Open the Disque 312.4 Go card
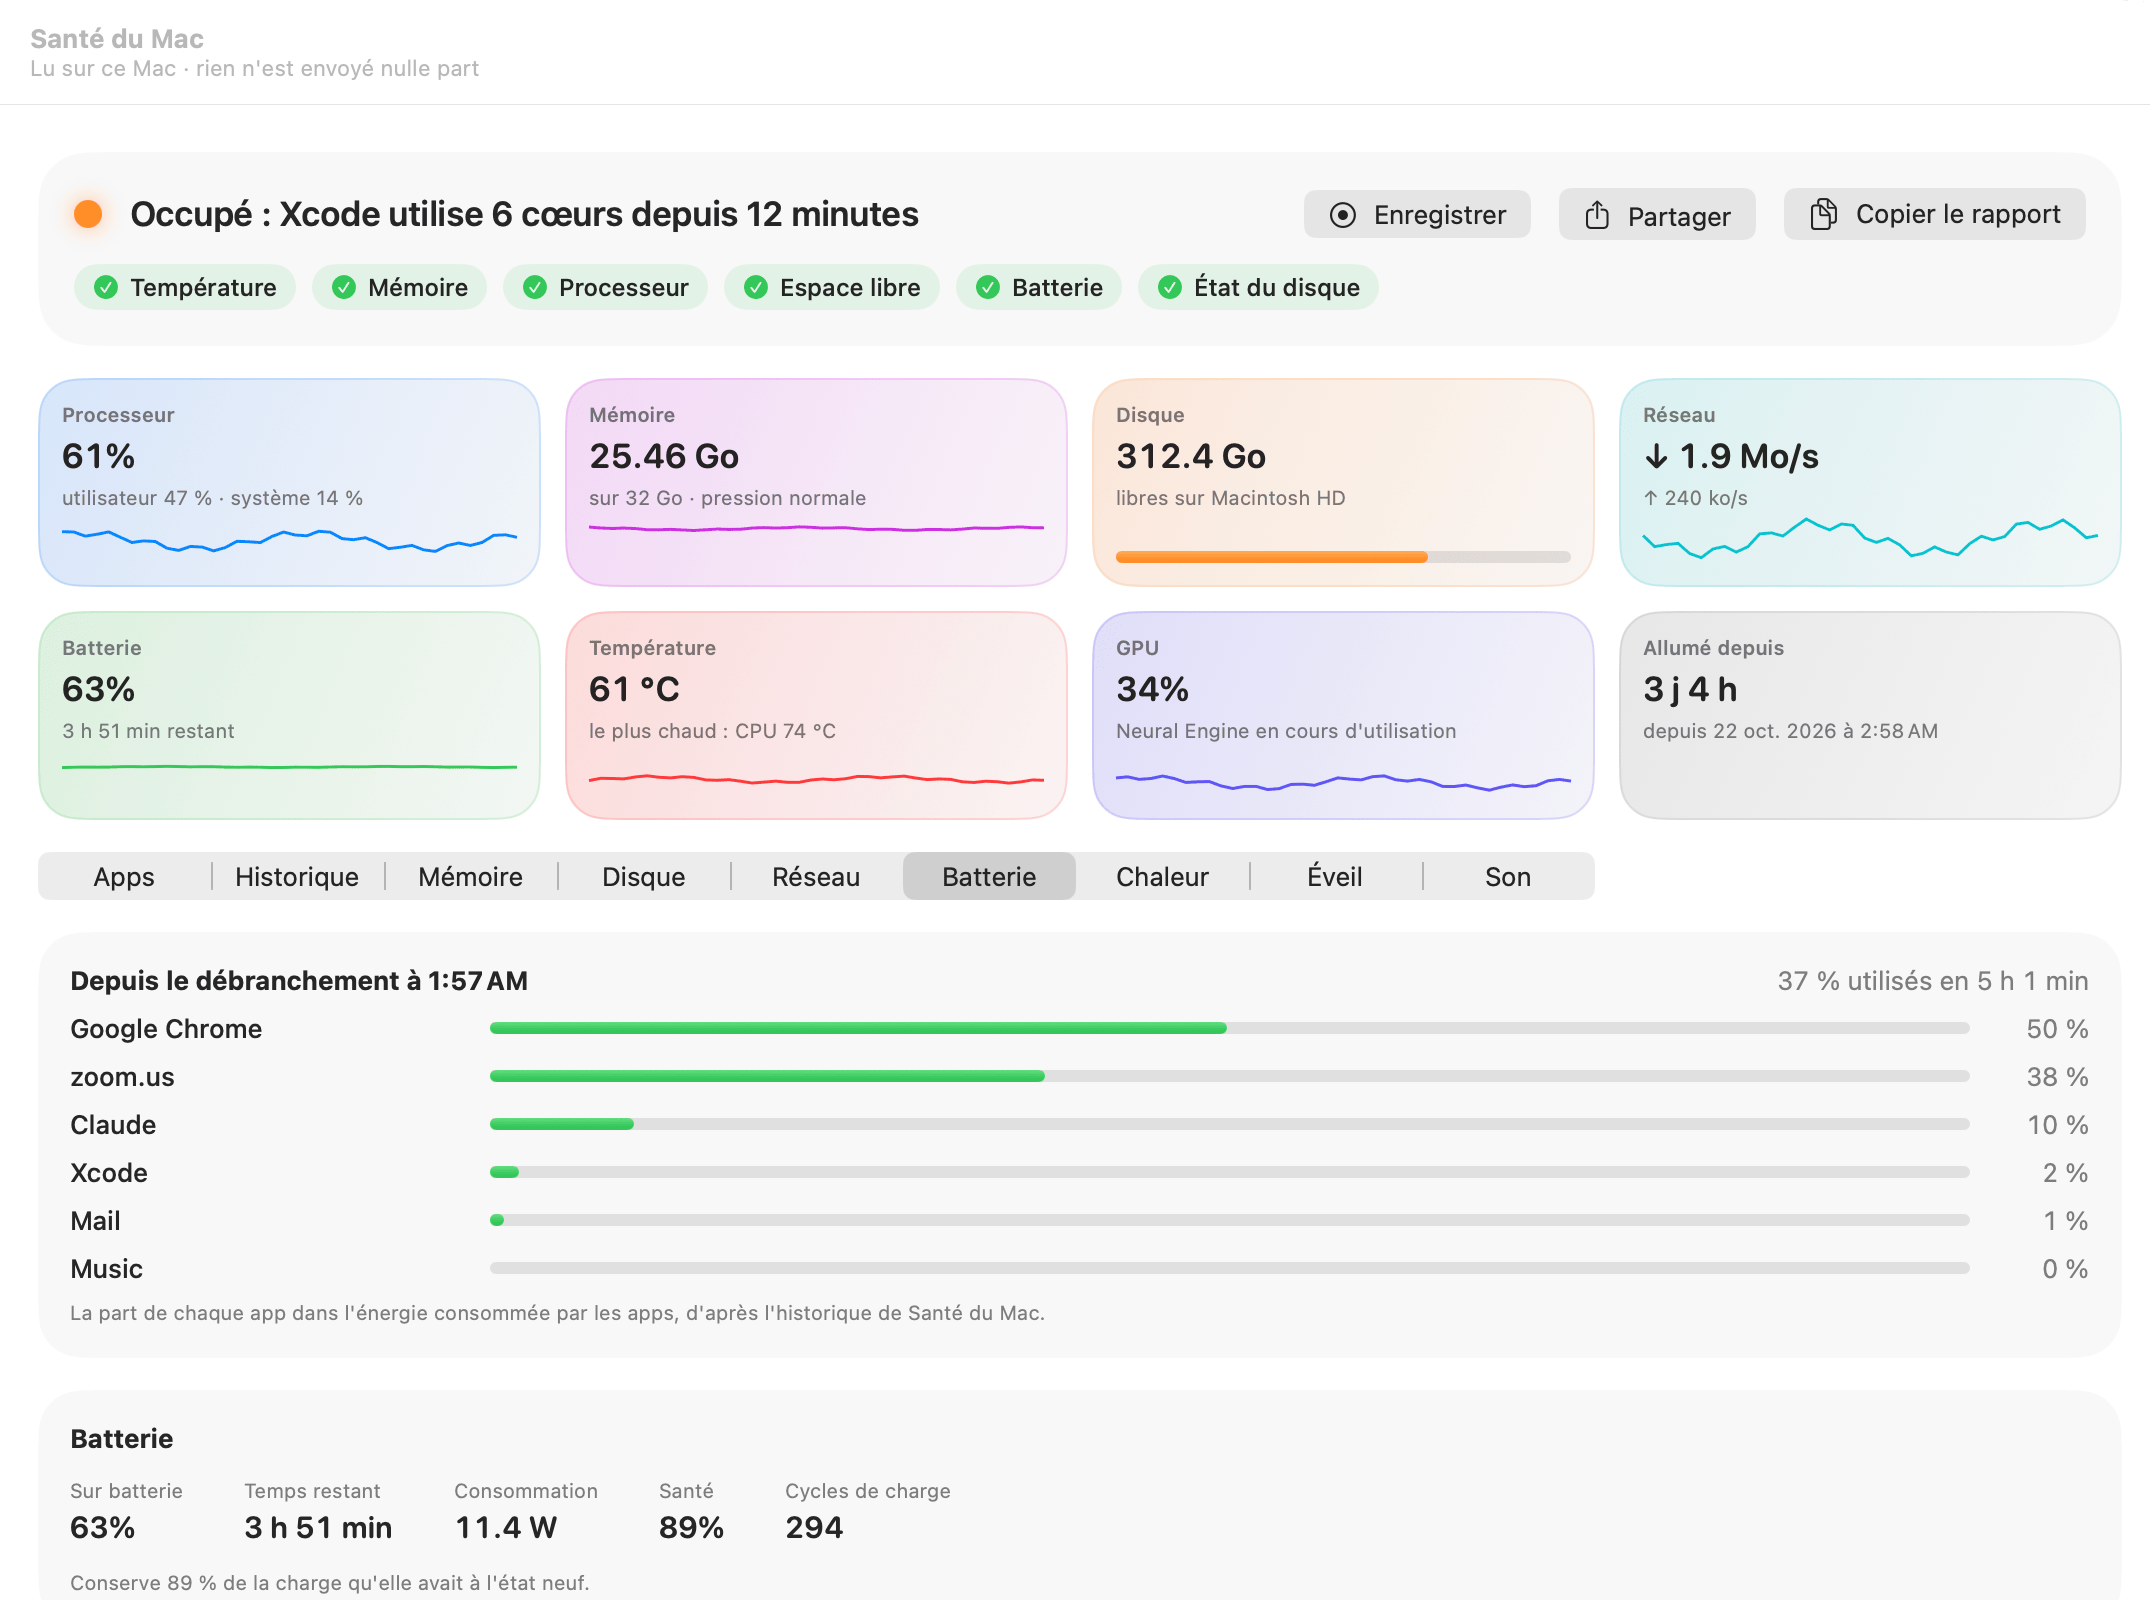The image size is (2150, 1600). click(x=1343, y=482)
